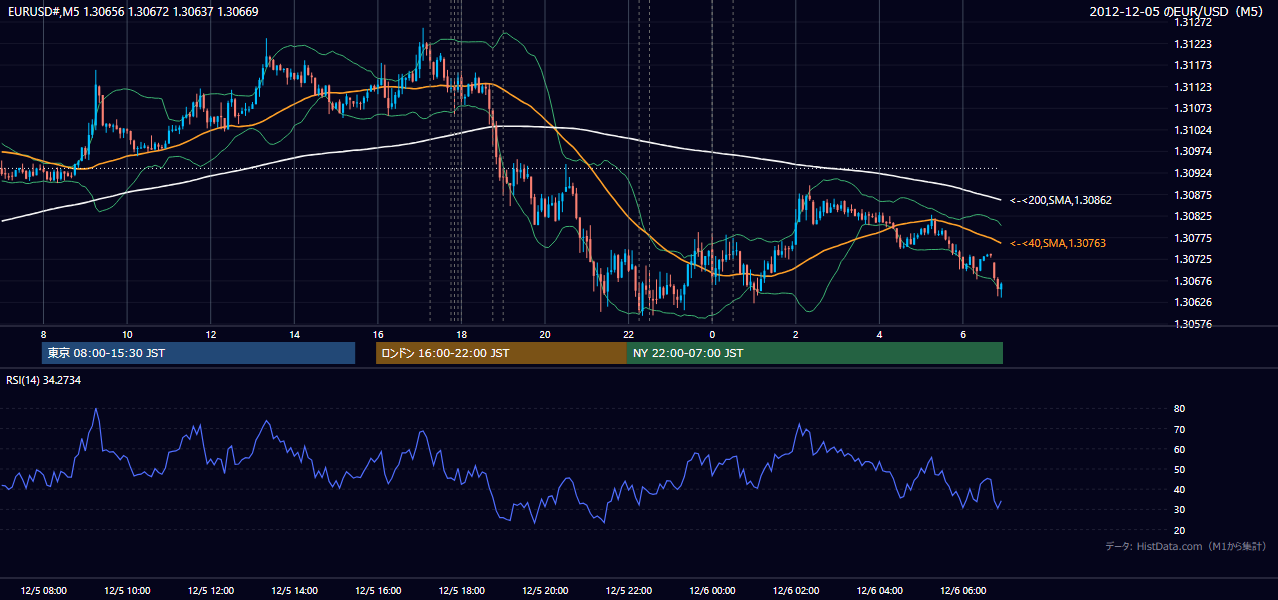Image resolution: width=1278 pixels, height=600 pixels.
Task: Click the 12/5 16:00 bottom time label
Action: (377, 591)
